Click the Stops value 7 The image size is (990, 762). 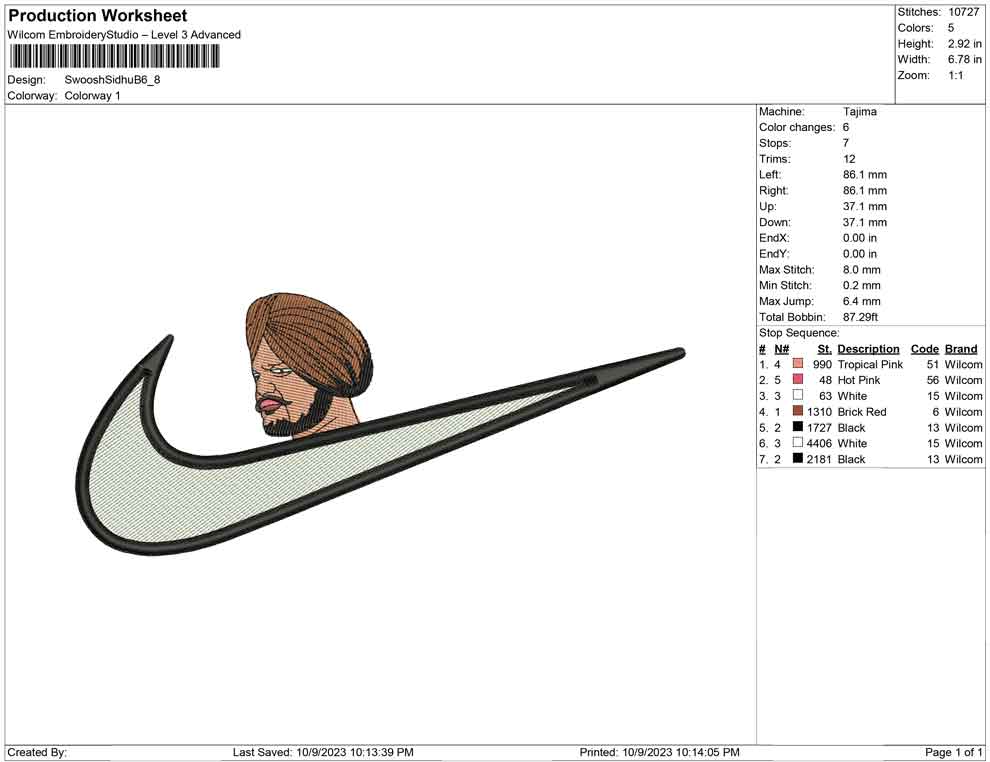point(846,143)
